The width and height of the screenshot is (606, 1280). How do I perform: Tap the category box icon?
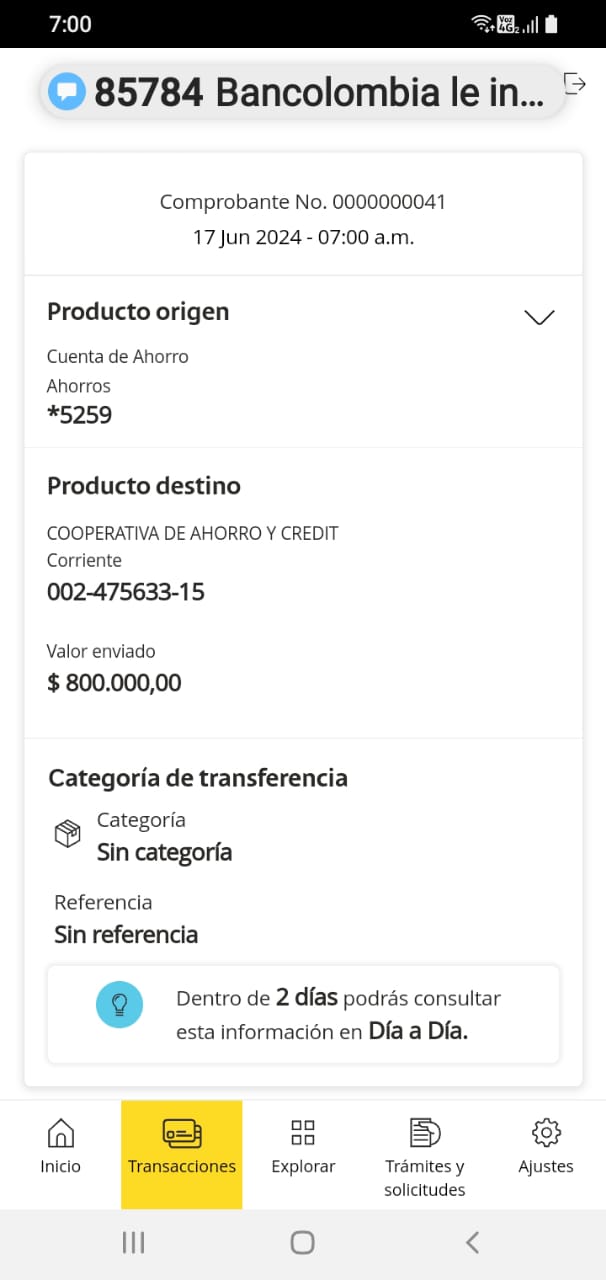pos(68,834)
